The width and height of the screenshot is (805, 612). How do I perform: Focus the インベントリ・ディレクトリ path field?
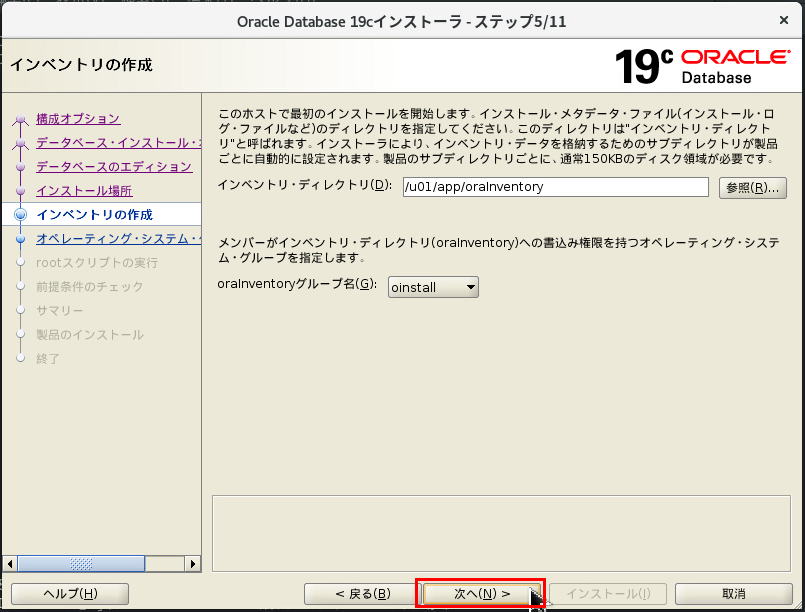[x=555, y=187]
